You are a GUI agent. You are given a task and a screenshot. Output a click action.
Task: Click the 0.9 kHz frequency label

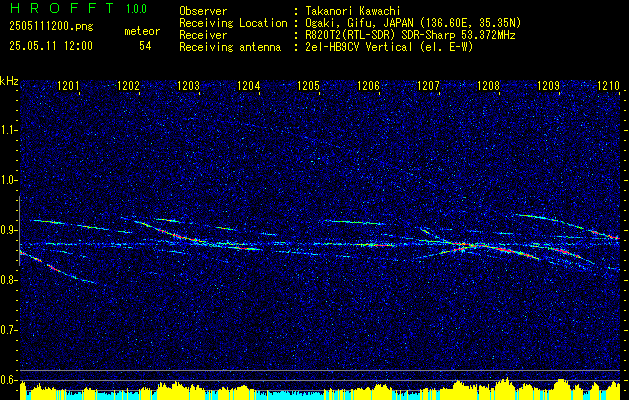click(8, 230)
